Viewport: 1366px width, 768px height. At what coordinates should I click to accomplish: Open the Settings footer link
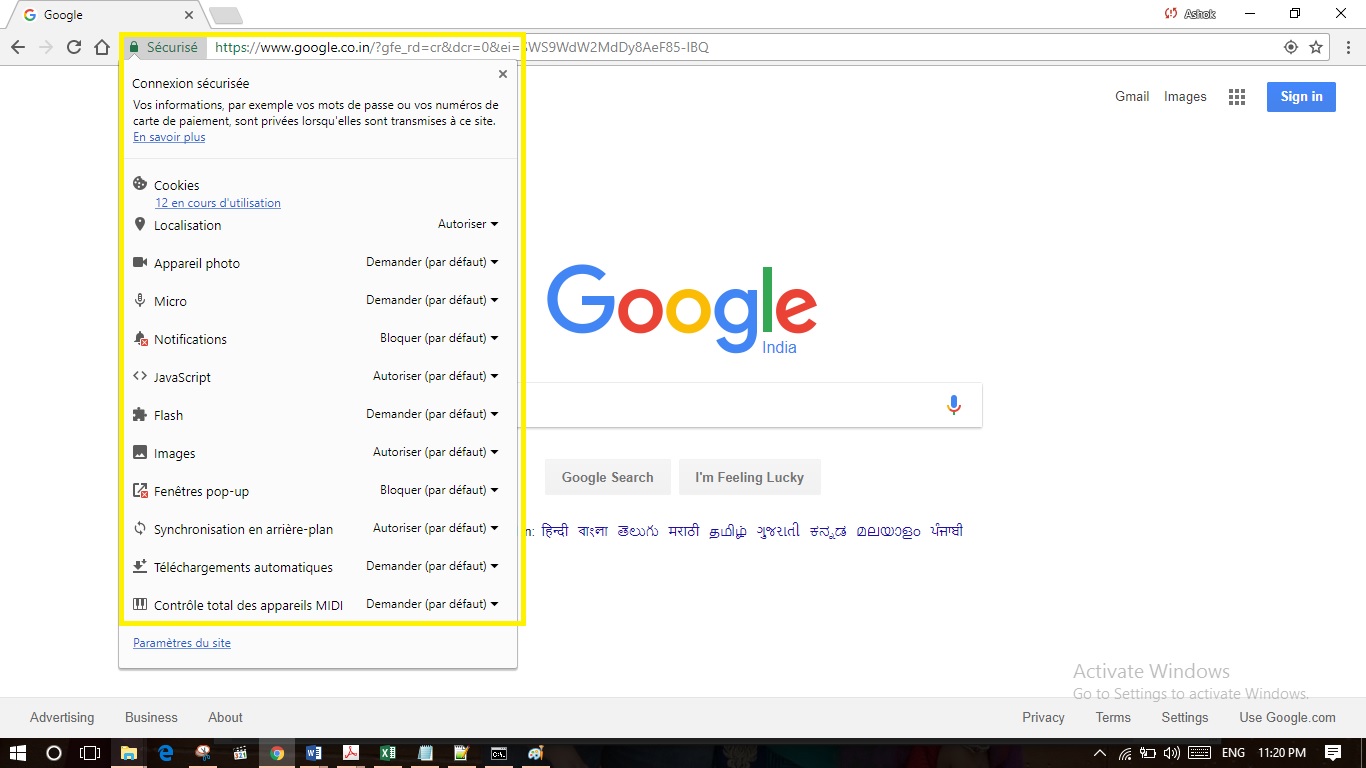point(1185,717)
